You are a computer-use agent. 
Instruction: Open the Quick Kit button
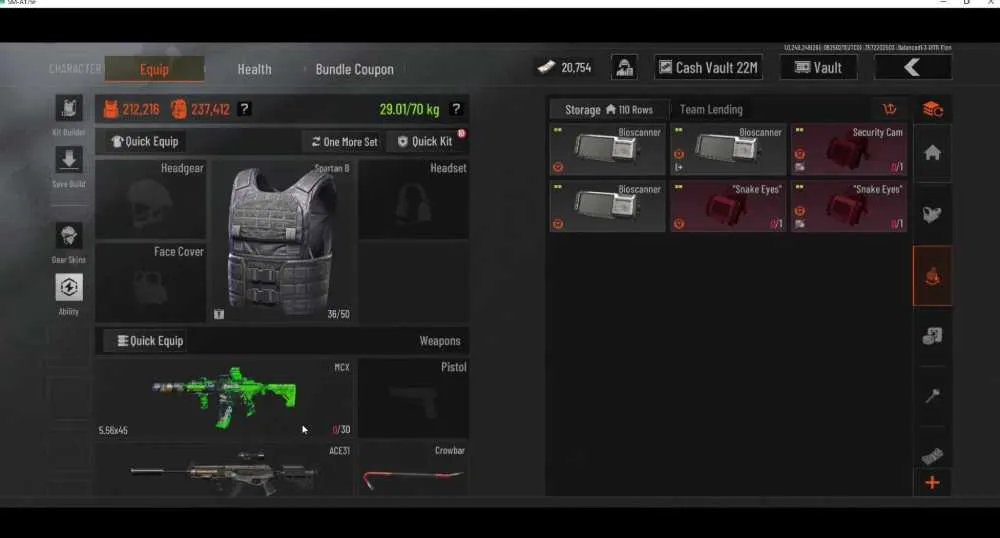[x=425, y=142]
